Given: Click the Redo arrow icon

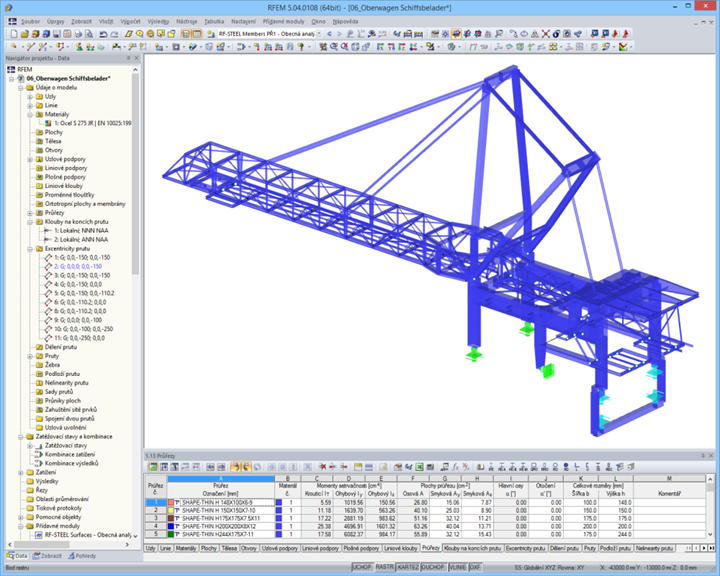Looking at the screenshot, I should point(114,34).
